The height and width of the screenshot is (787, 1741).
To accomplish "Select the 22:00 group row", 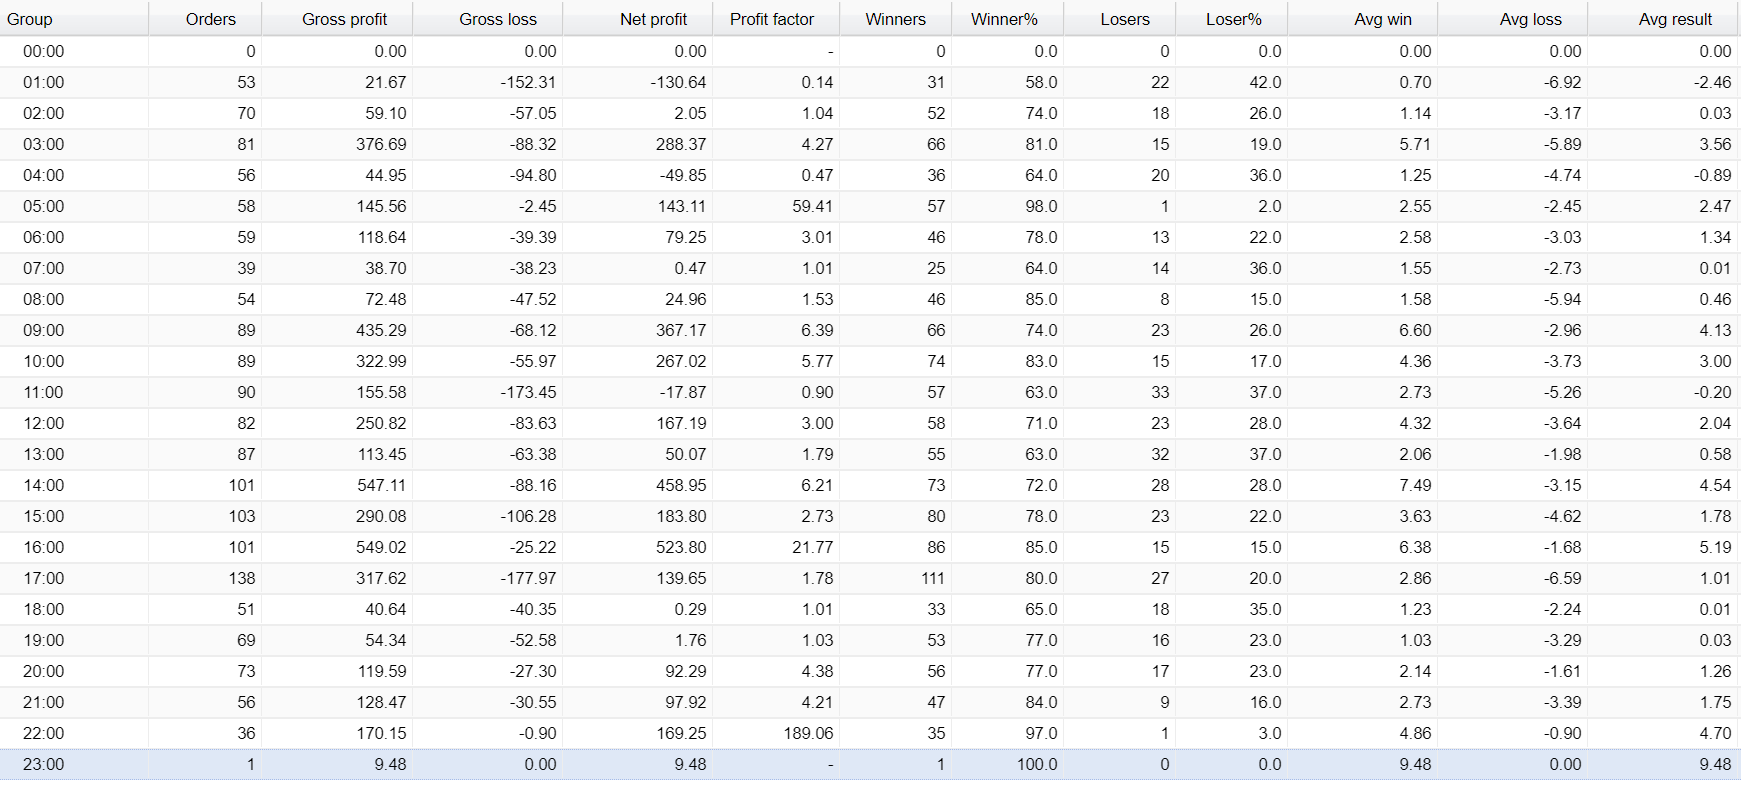I will [x=870, y=733].
